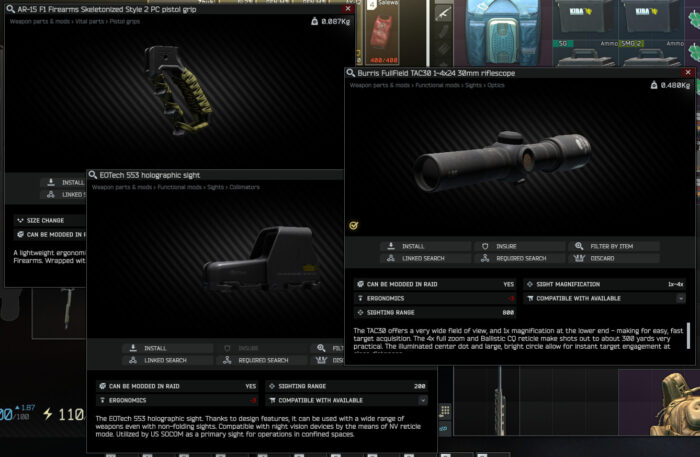Click the Discard crown icon in the Burris window
The height and width of the screenshot is (457, 700).
pos(579,258)
